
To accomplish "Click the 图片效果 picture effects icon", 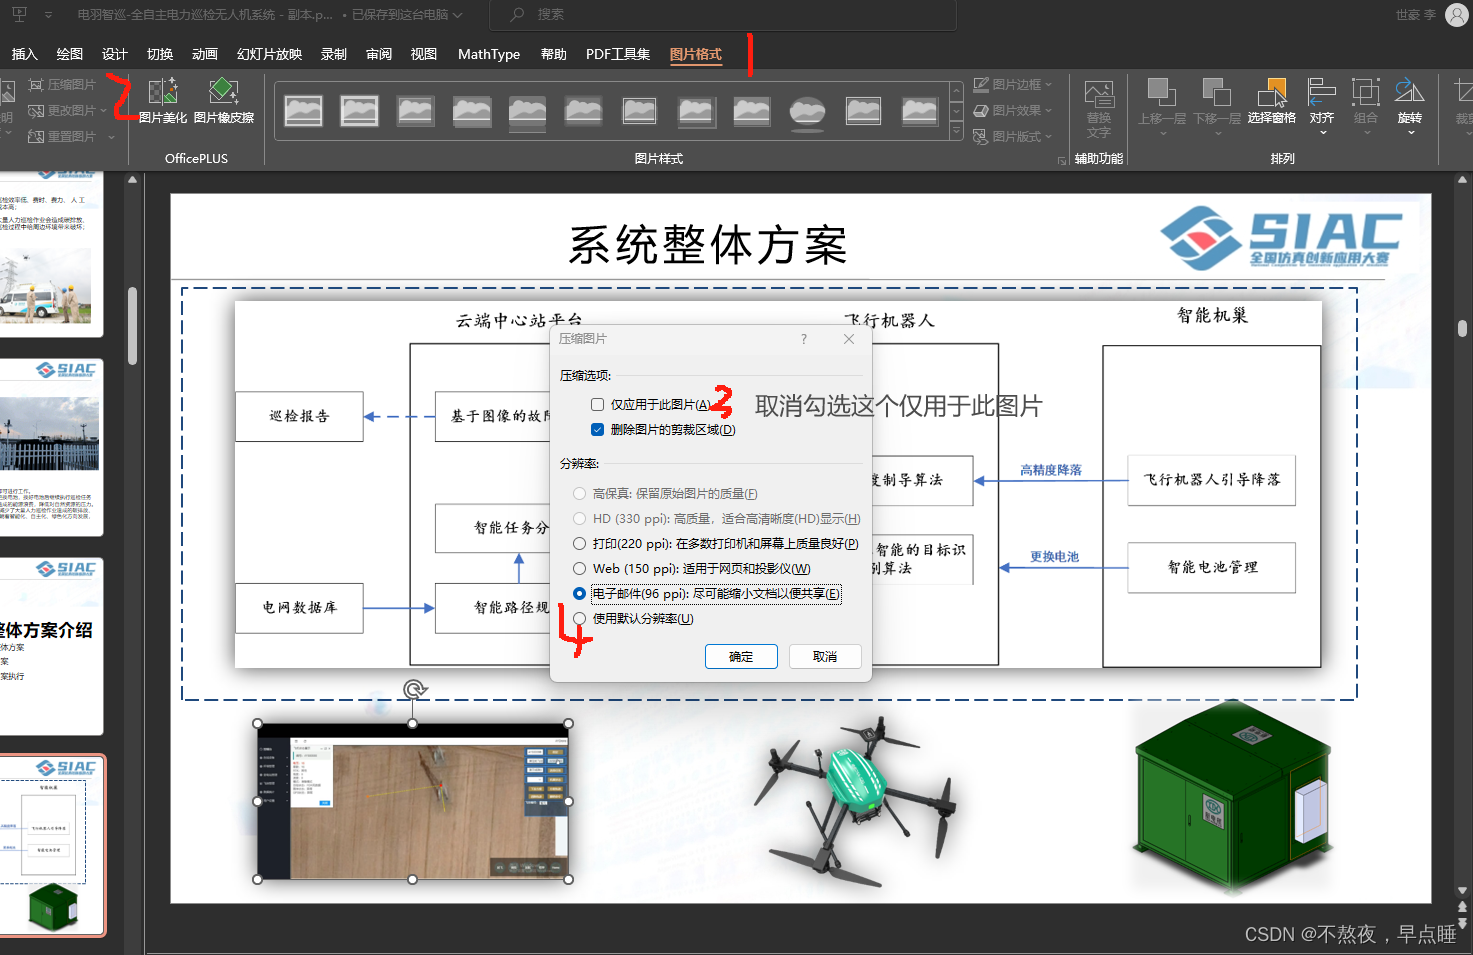I will [x=982, y=111].
